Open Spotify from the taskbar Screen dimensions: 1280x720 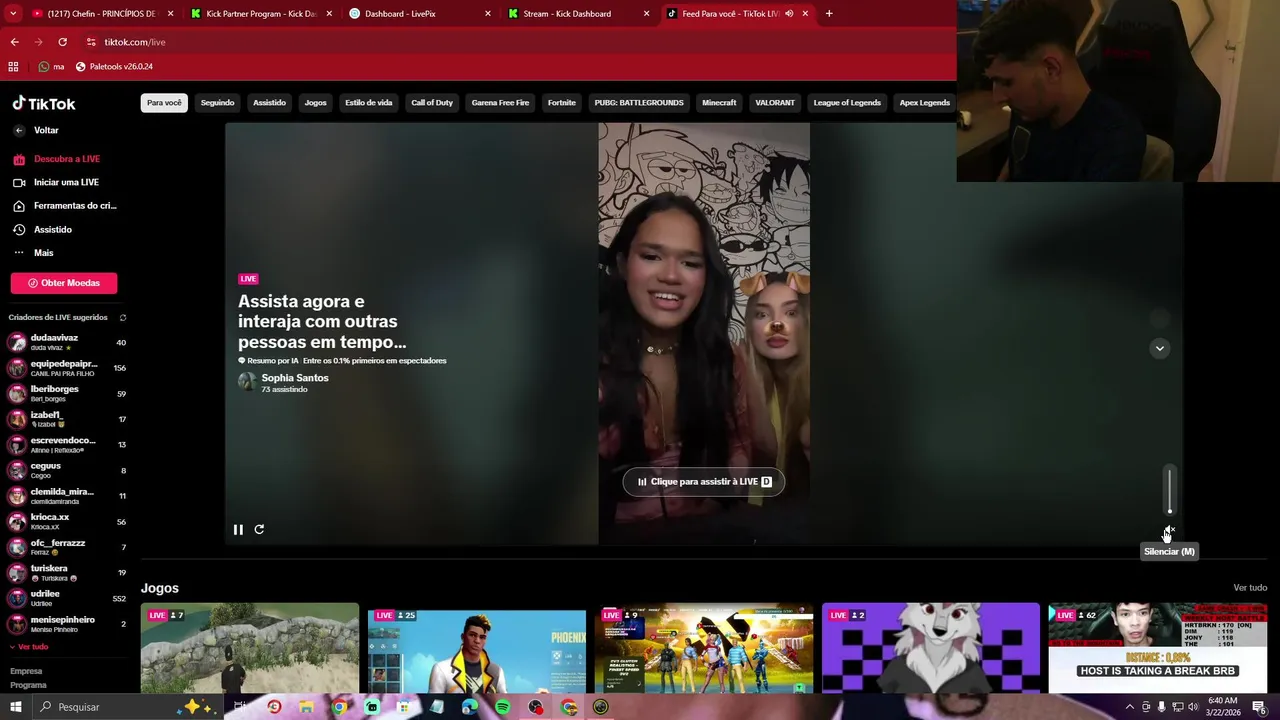click(x=502, y=707)
